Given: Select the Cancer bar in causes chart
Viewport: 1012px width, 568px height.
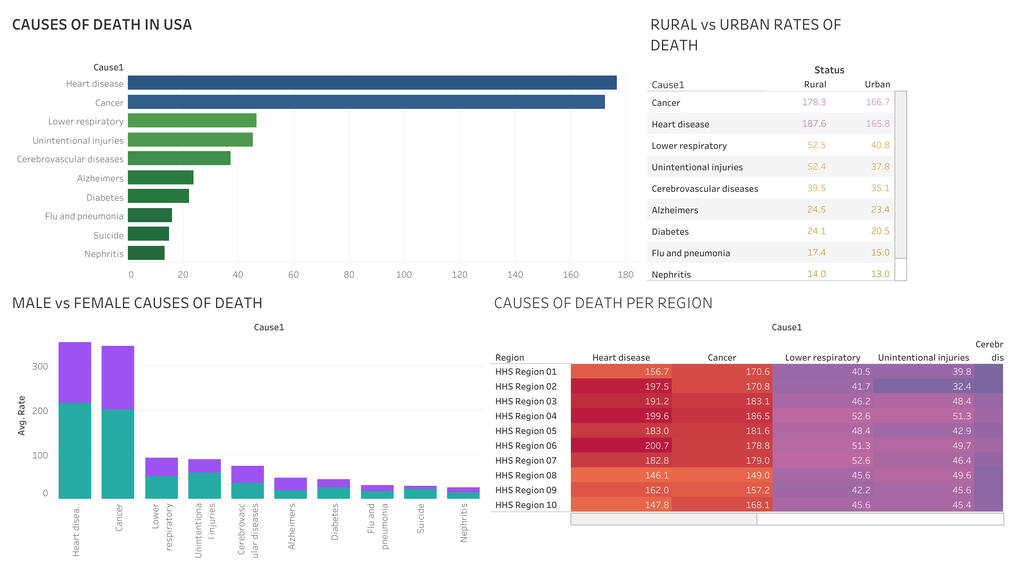Looking at the screenshot, I should 366,102.
